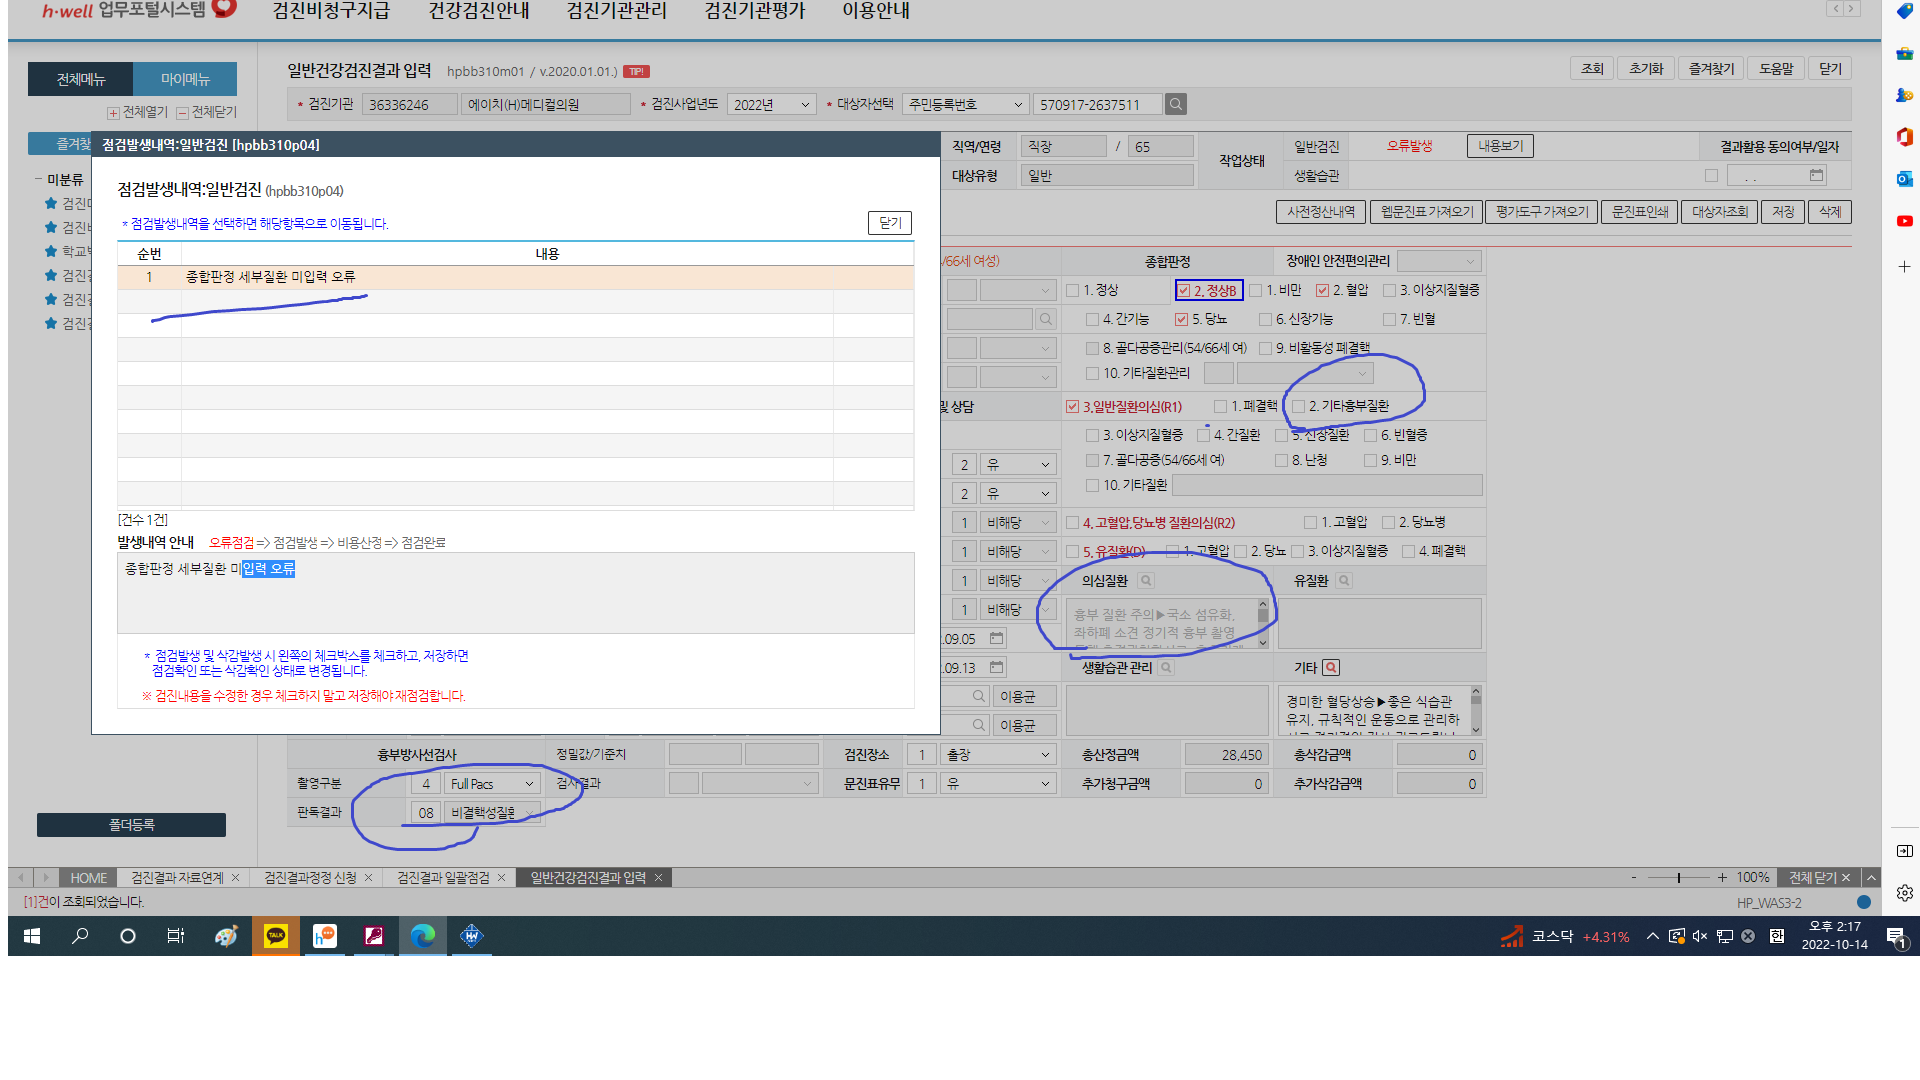This screenshot has height=1080, width=1920.
Task: Check the 1. 정상 checkbox
Action: coord(1073,290)
